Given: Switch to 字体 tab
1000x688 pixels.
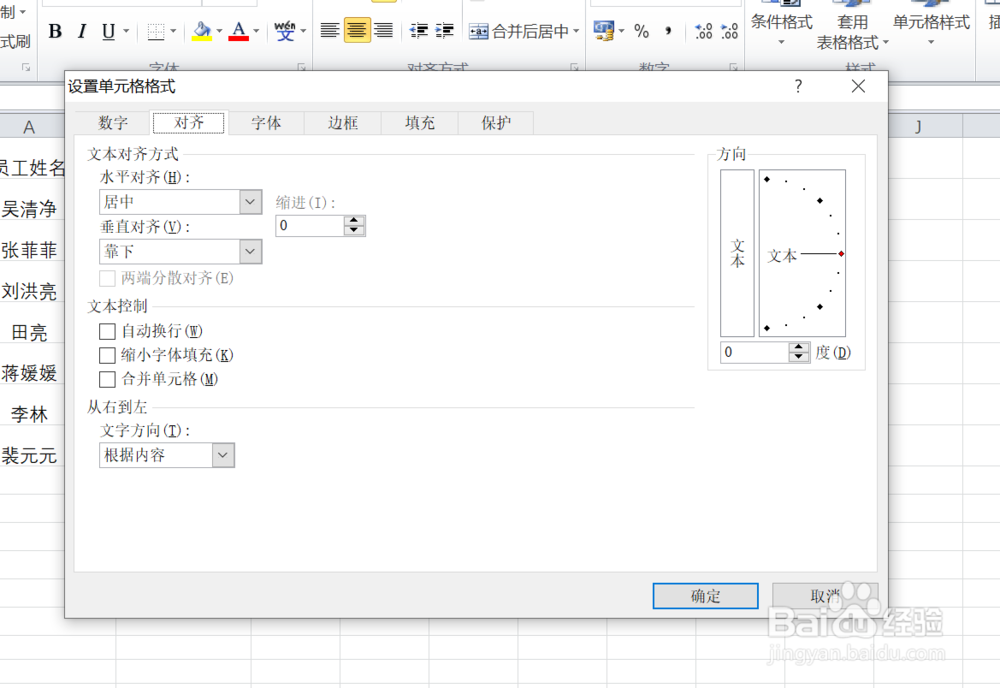Looking at the screenshot, I should click(x=266, y=122).
